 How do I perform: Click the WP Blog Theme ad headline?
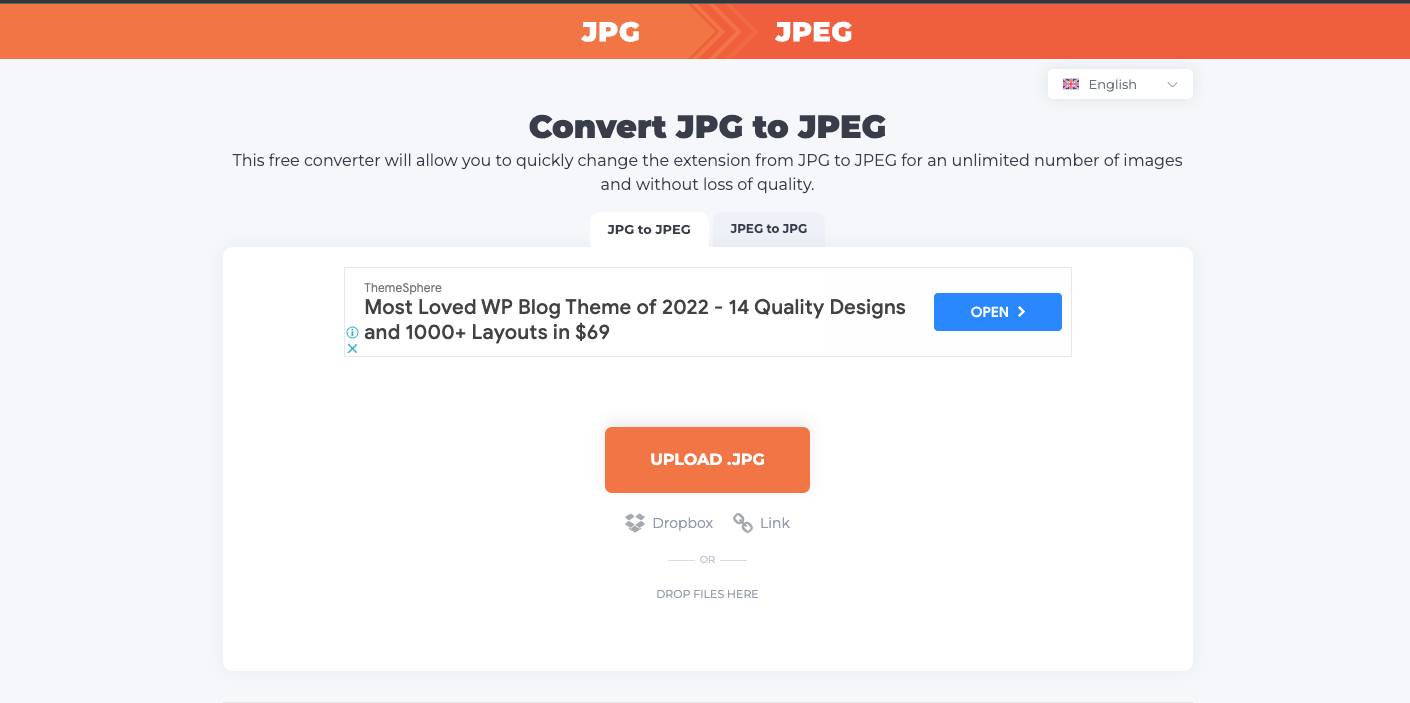634,307
